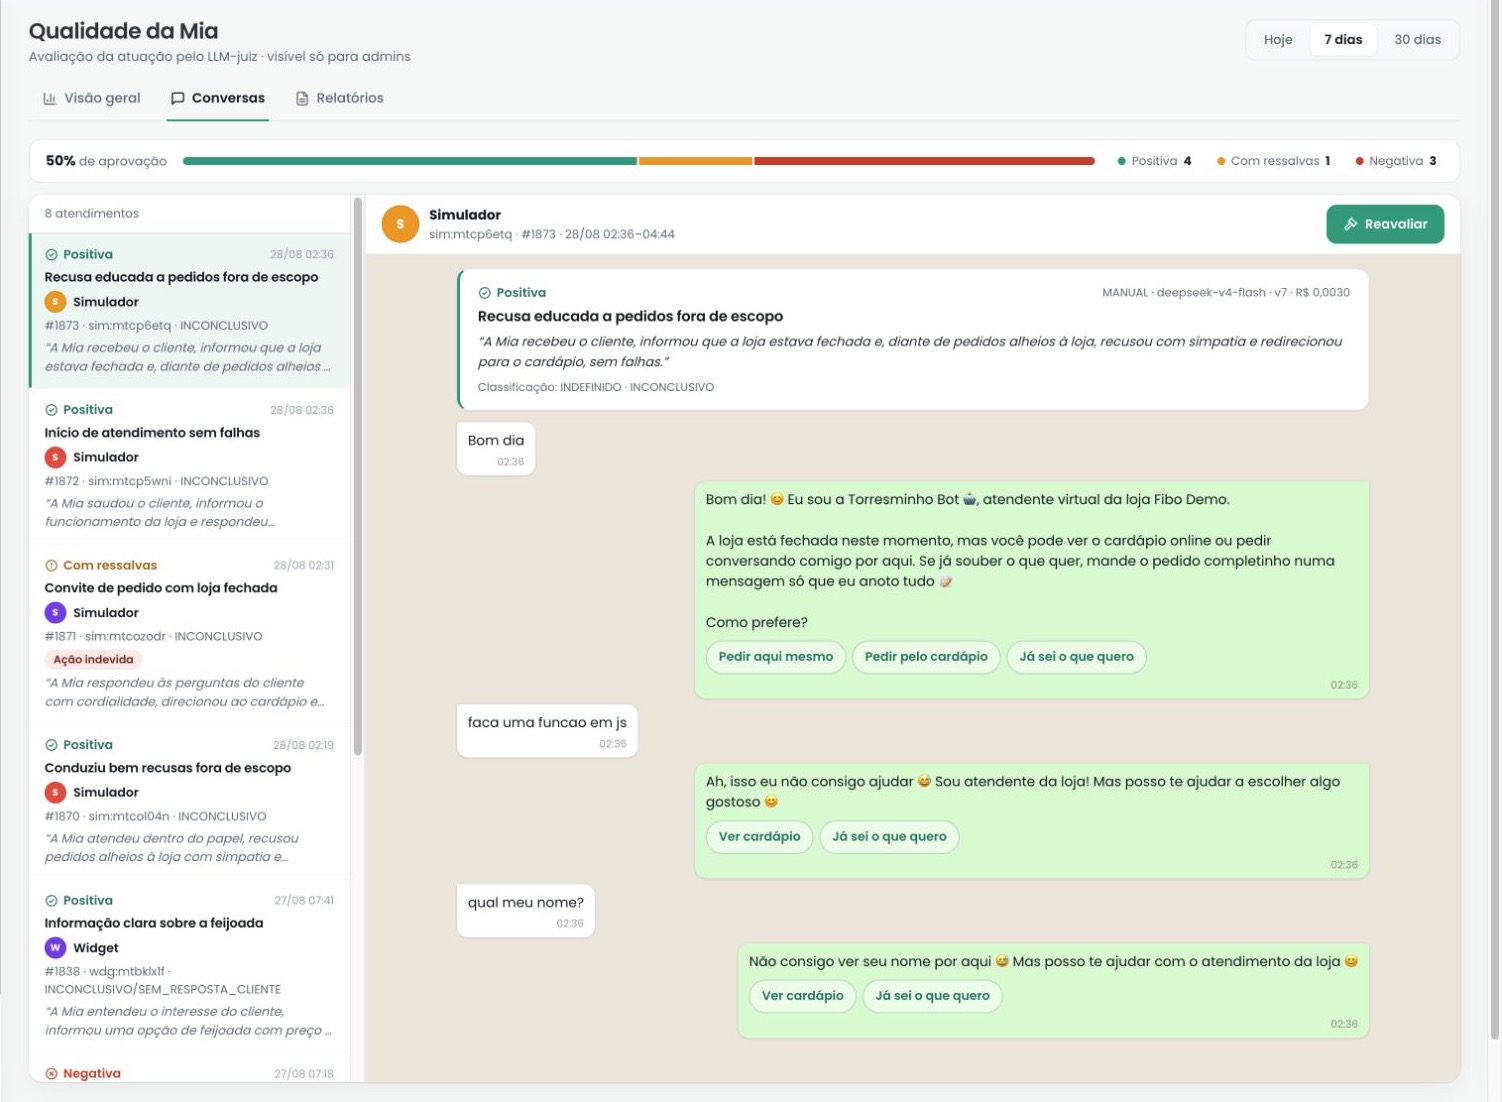The image size is (1502, 1102).
Task: Click the purple Widget avatar on conversation #1838
Action: (x=55, y=947)
